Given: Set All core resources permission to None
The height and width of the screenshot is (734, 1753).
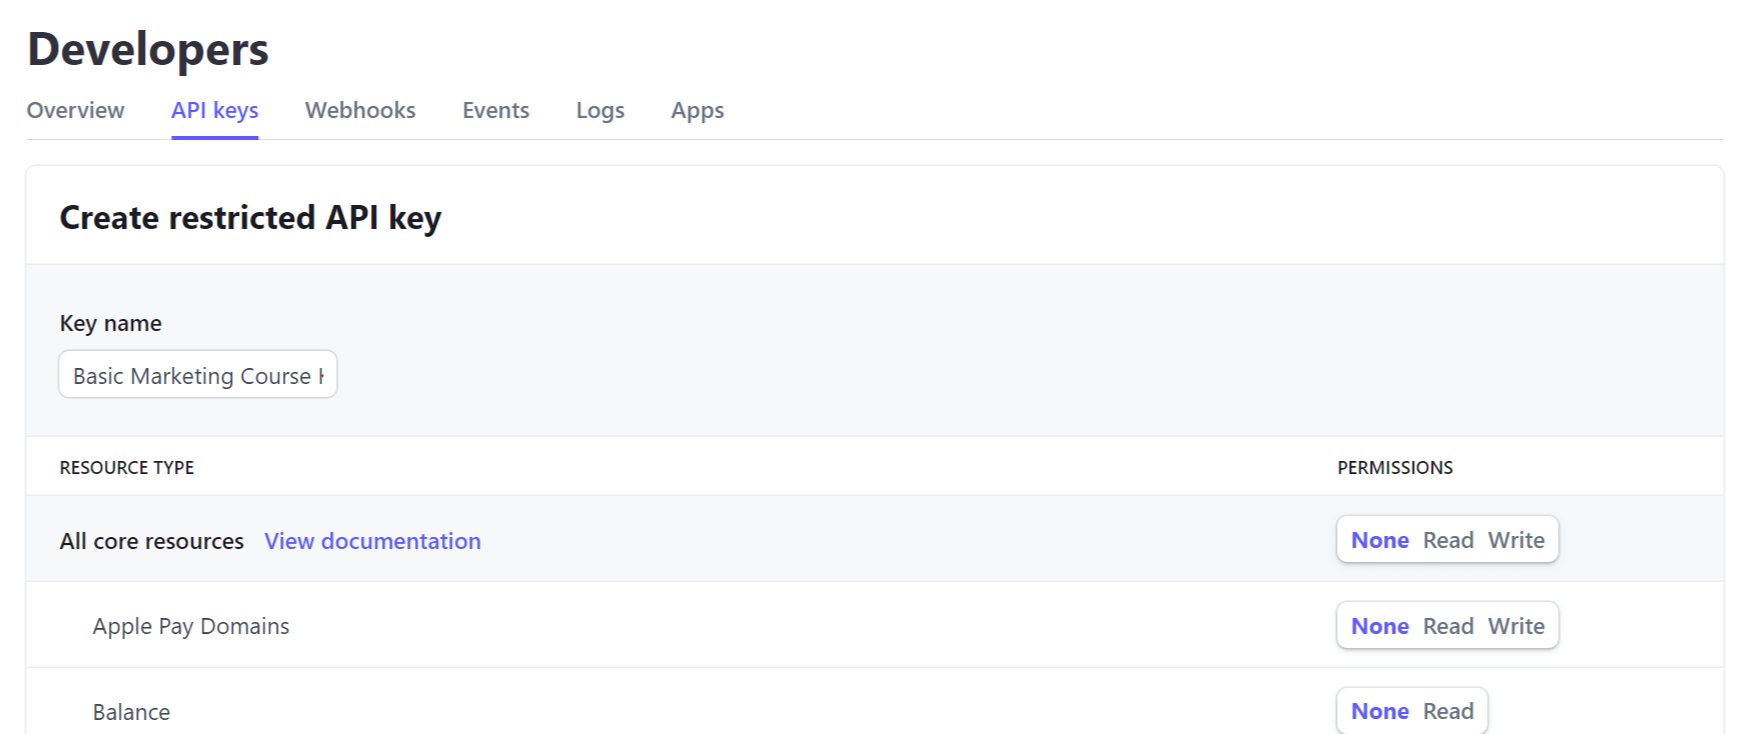Looking at the screenshot, I should [1379, 540].
